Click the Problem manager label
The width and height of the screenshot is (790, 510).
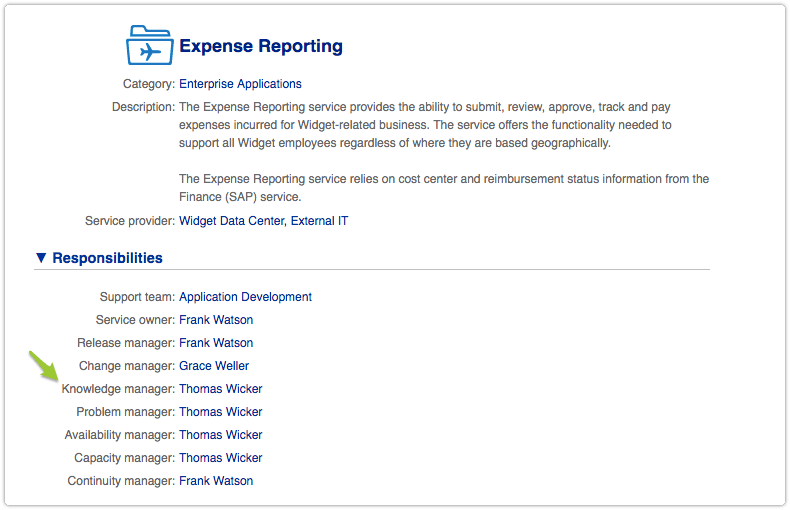[125, 412]
